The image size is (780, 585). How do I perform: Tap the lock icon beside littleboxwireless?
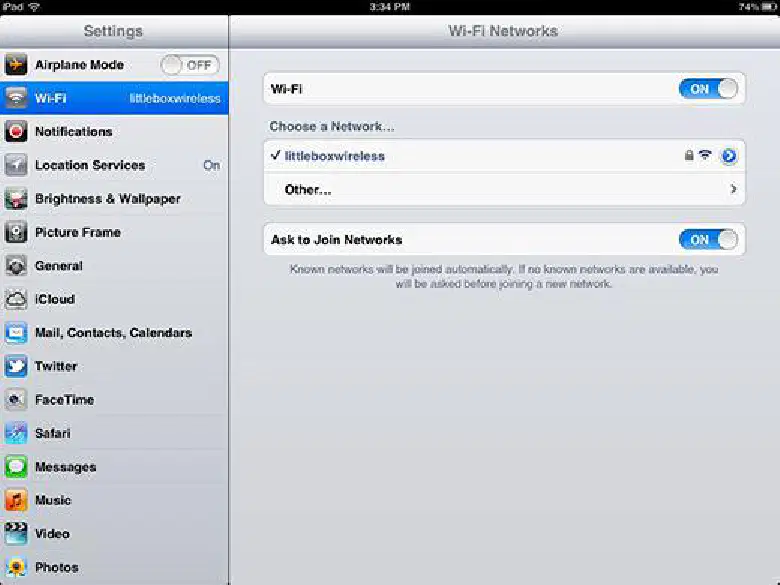click(x=689, y=155)
